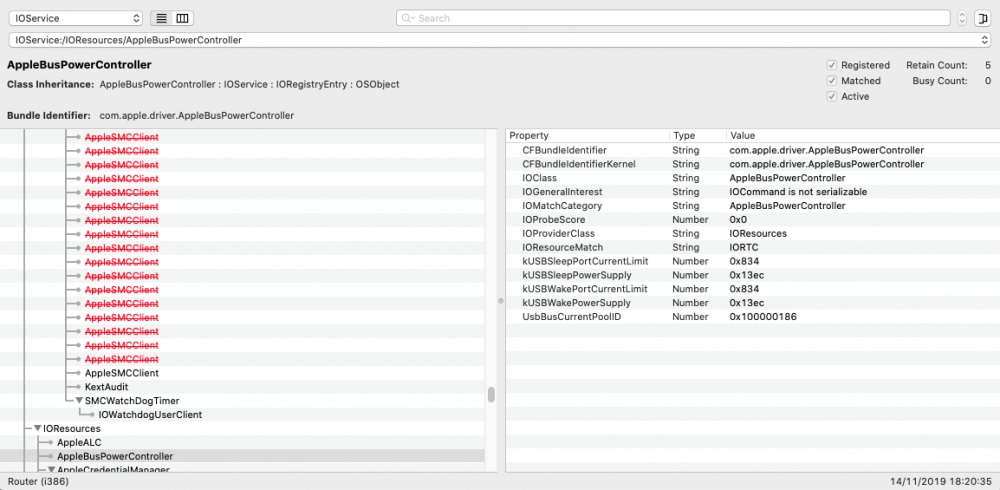
Task: Click the Search field
Action: (x=673, y=19)
